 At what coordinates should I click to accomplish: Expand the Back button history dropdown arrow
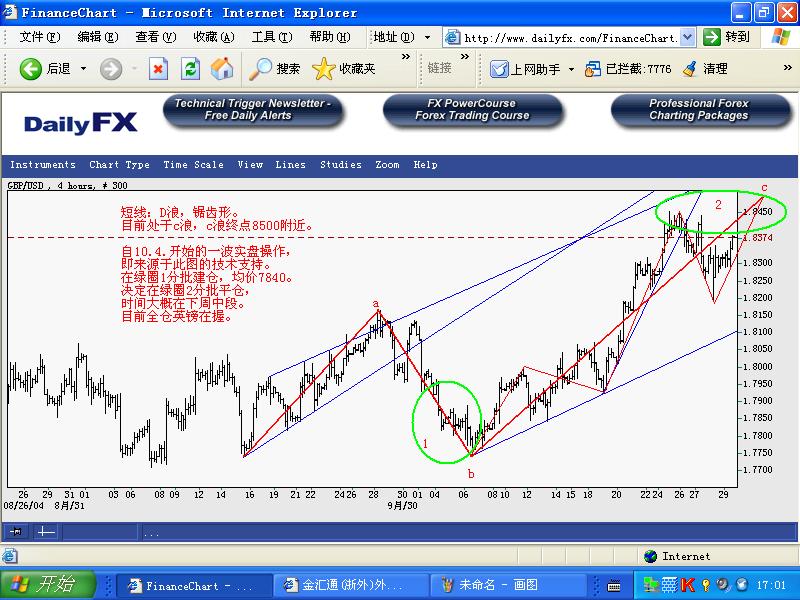click(83, 69)
